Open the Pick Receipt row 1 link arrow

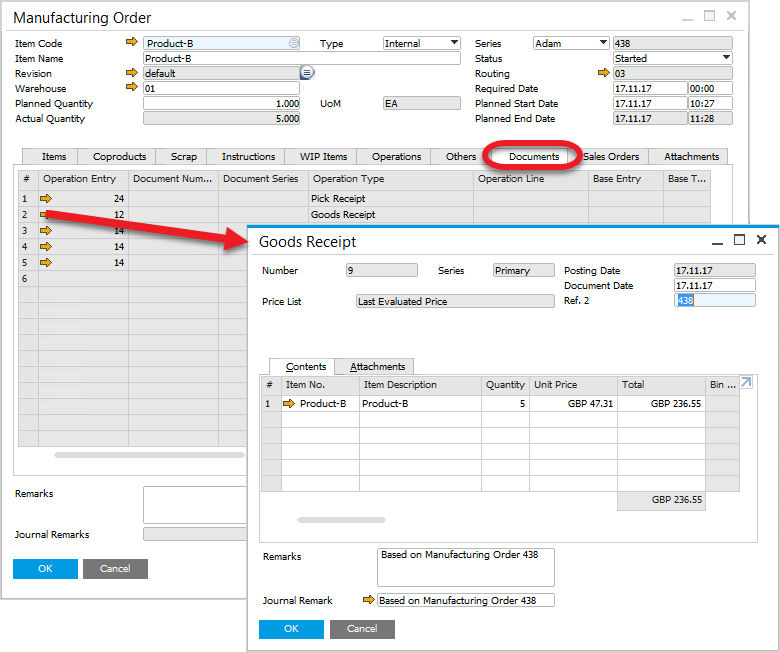click(46, 198)
